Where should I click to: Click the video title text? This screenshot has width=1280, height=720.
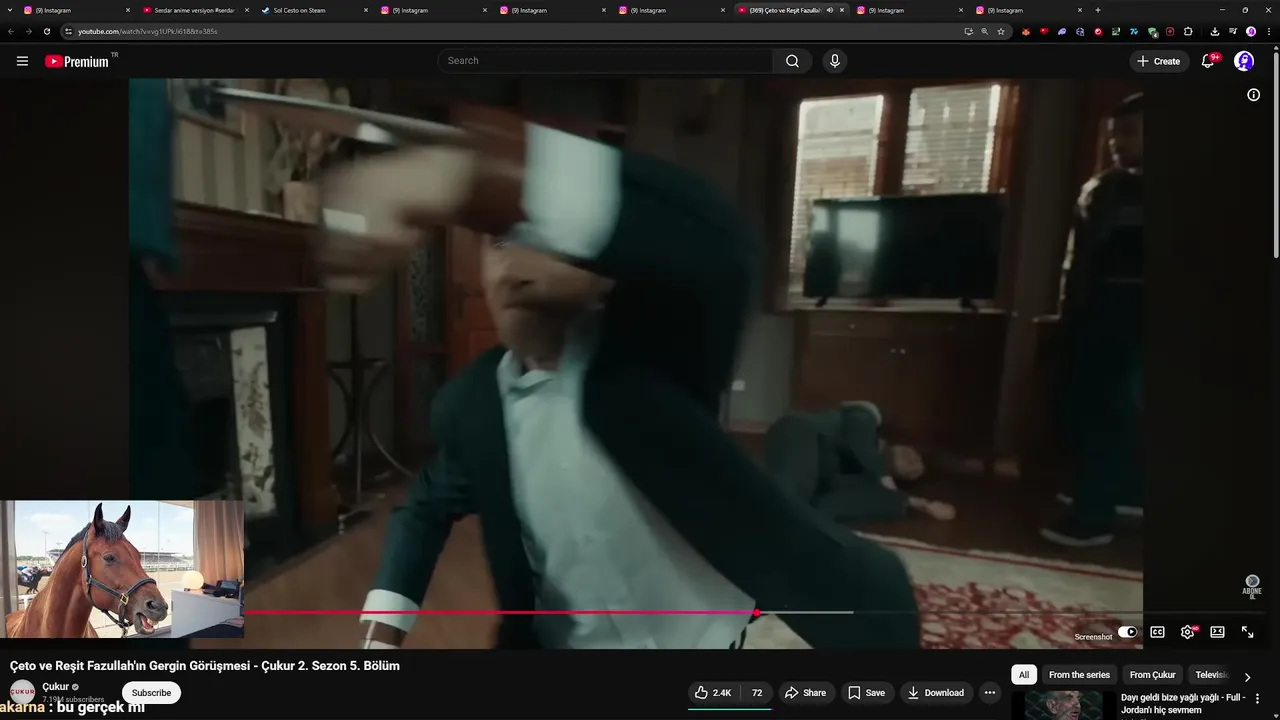[x=205, y=666]
